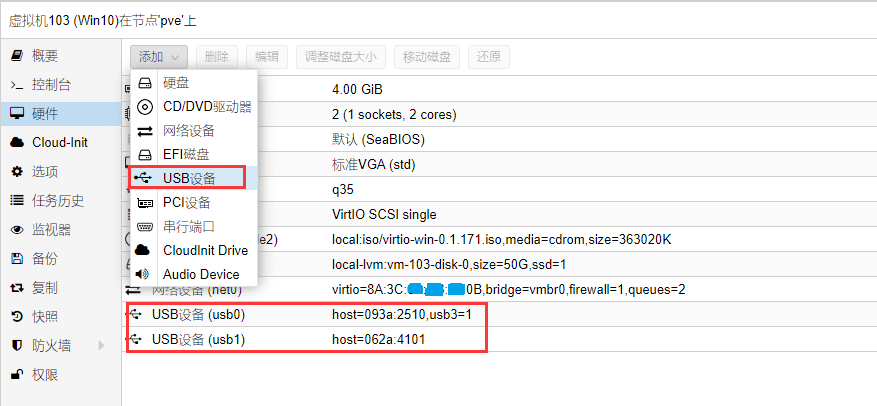
Task: Open the 添加 dropdown button
Action: pos(159,56)
